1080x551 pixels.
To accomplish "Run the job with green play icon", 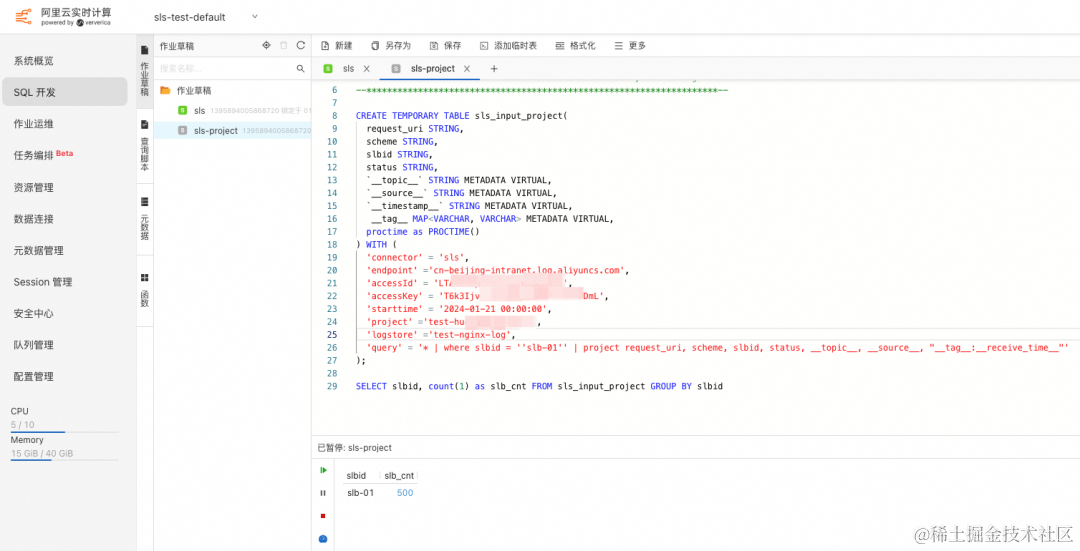I will 323,470.
